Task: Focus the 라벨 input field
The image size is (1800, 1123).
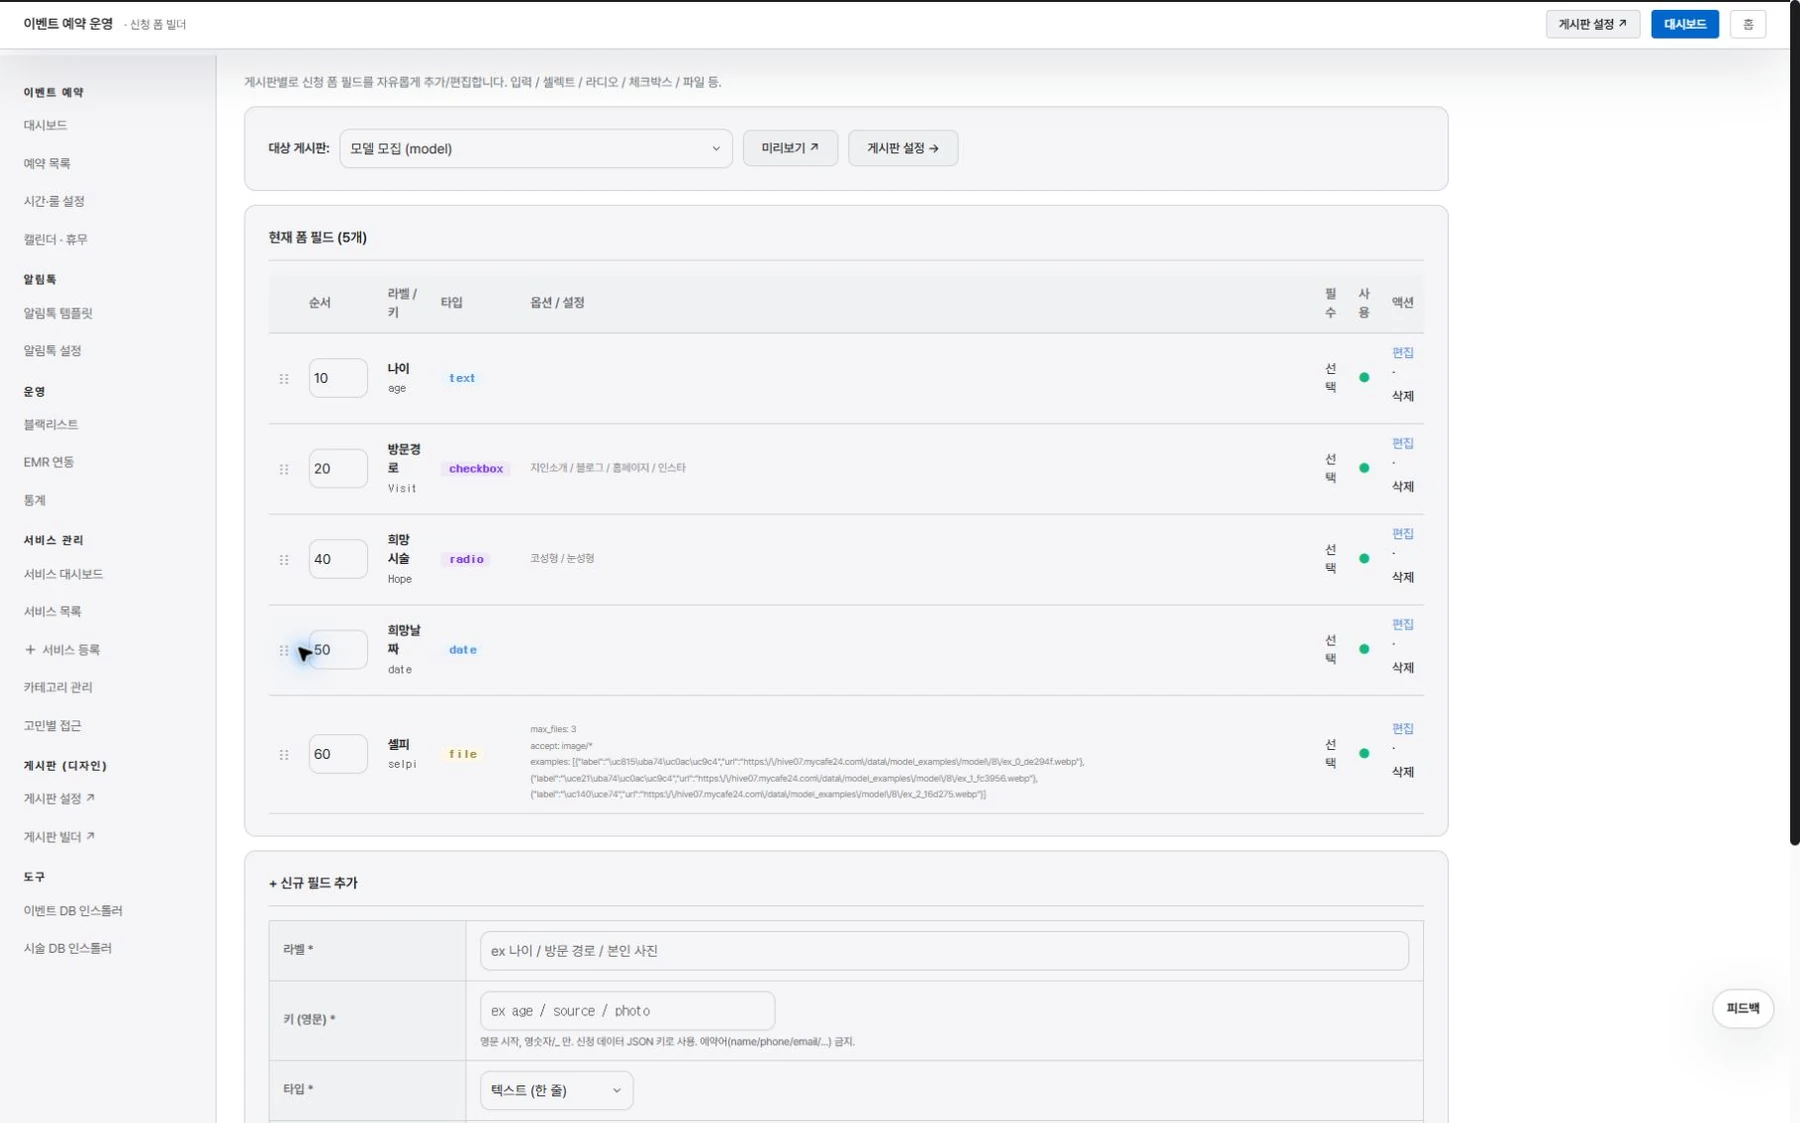Action: click(x=944, y=951)
